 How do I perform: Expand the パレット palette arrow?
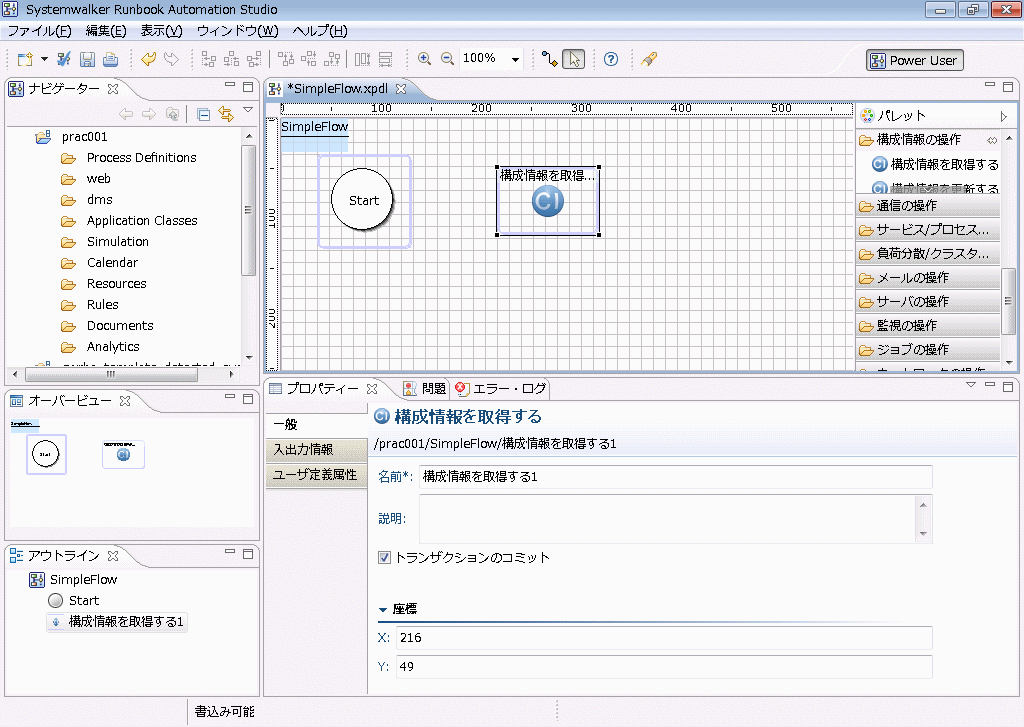point(1003,116)
